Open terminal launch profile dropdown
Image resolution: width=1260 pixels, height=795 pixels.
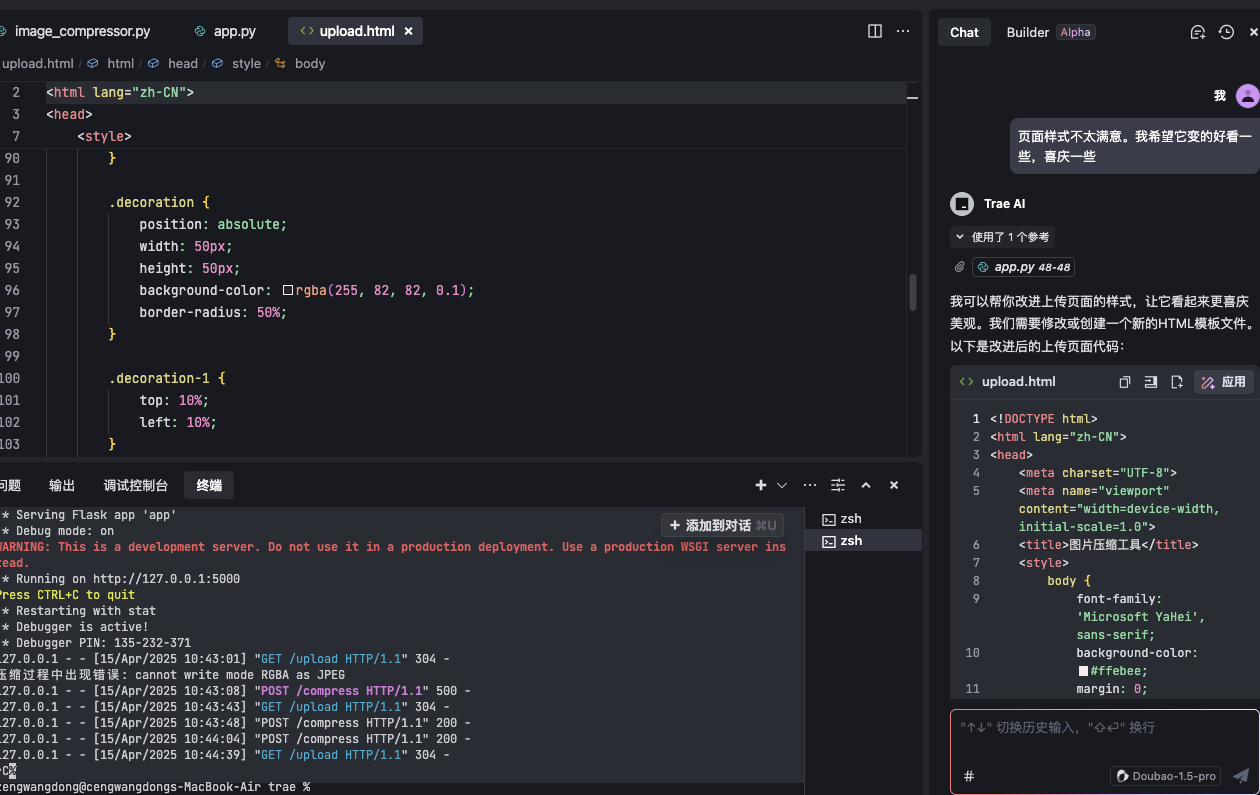(x=782, y=485)
